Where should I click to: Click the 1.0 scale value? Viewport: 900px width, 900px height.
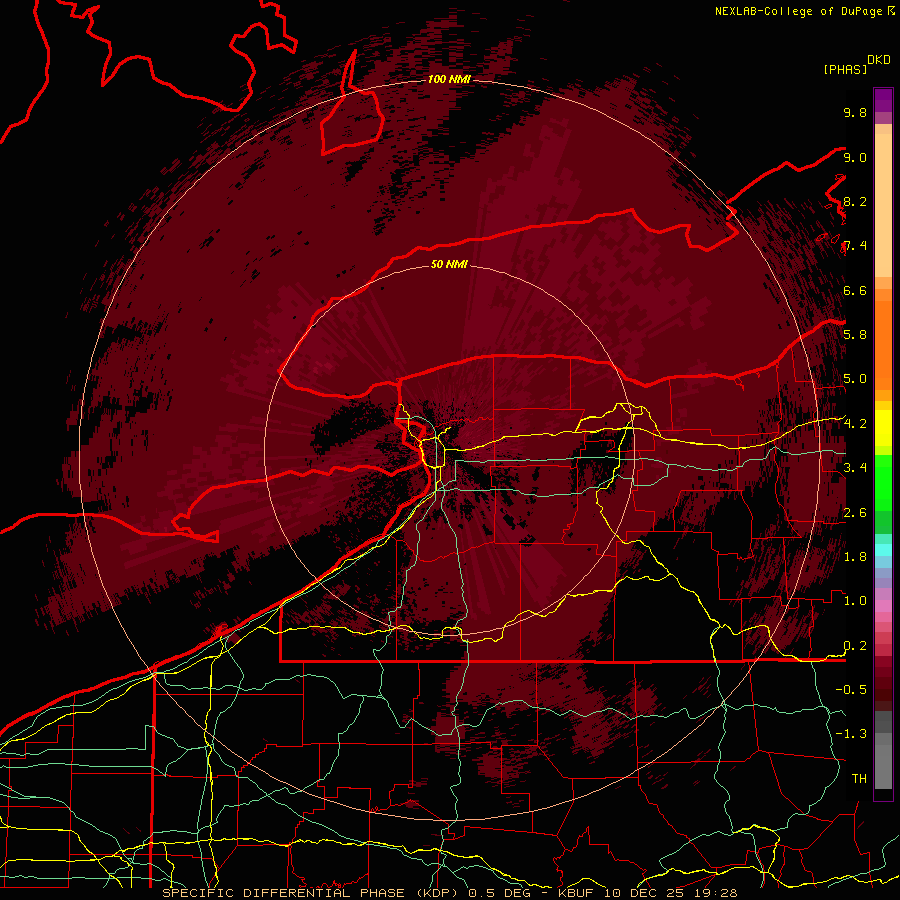pos(855,600)
